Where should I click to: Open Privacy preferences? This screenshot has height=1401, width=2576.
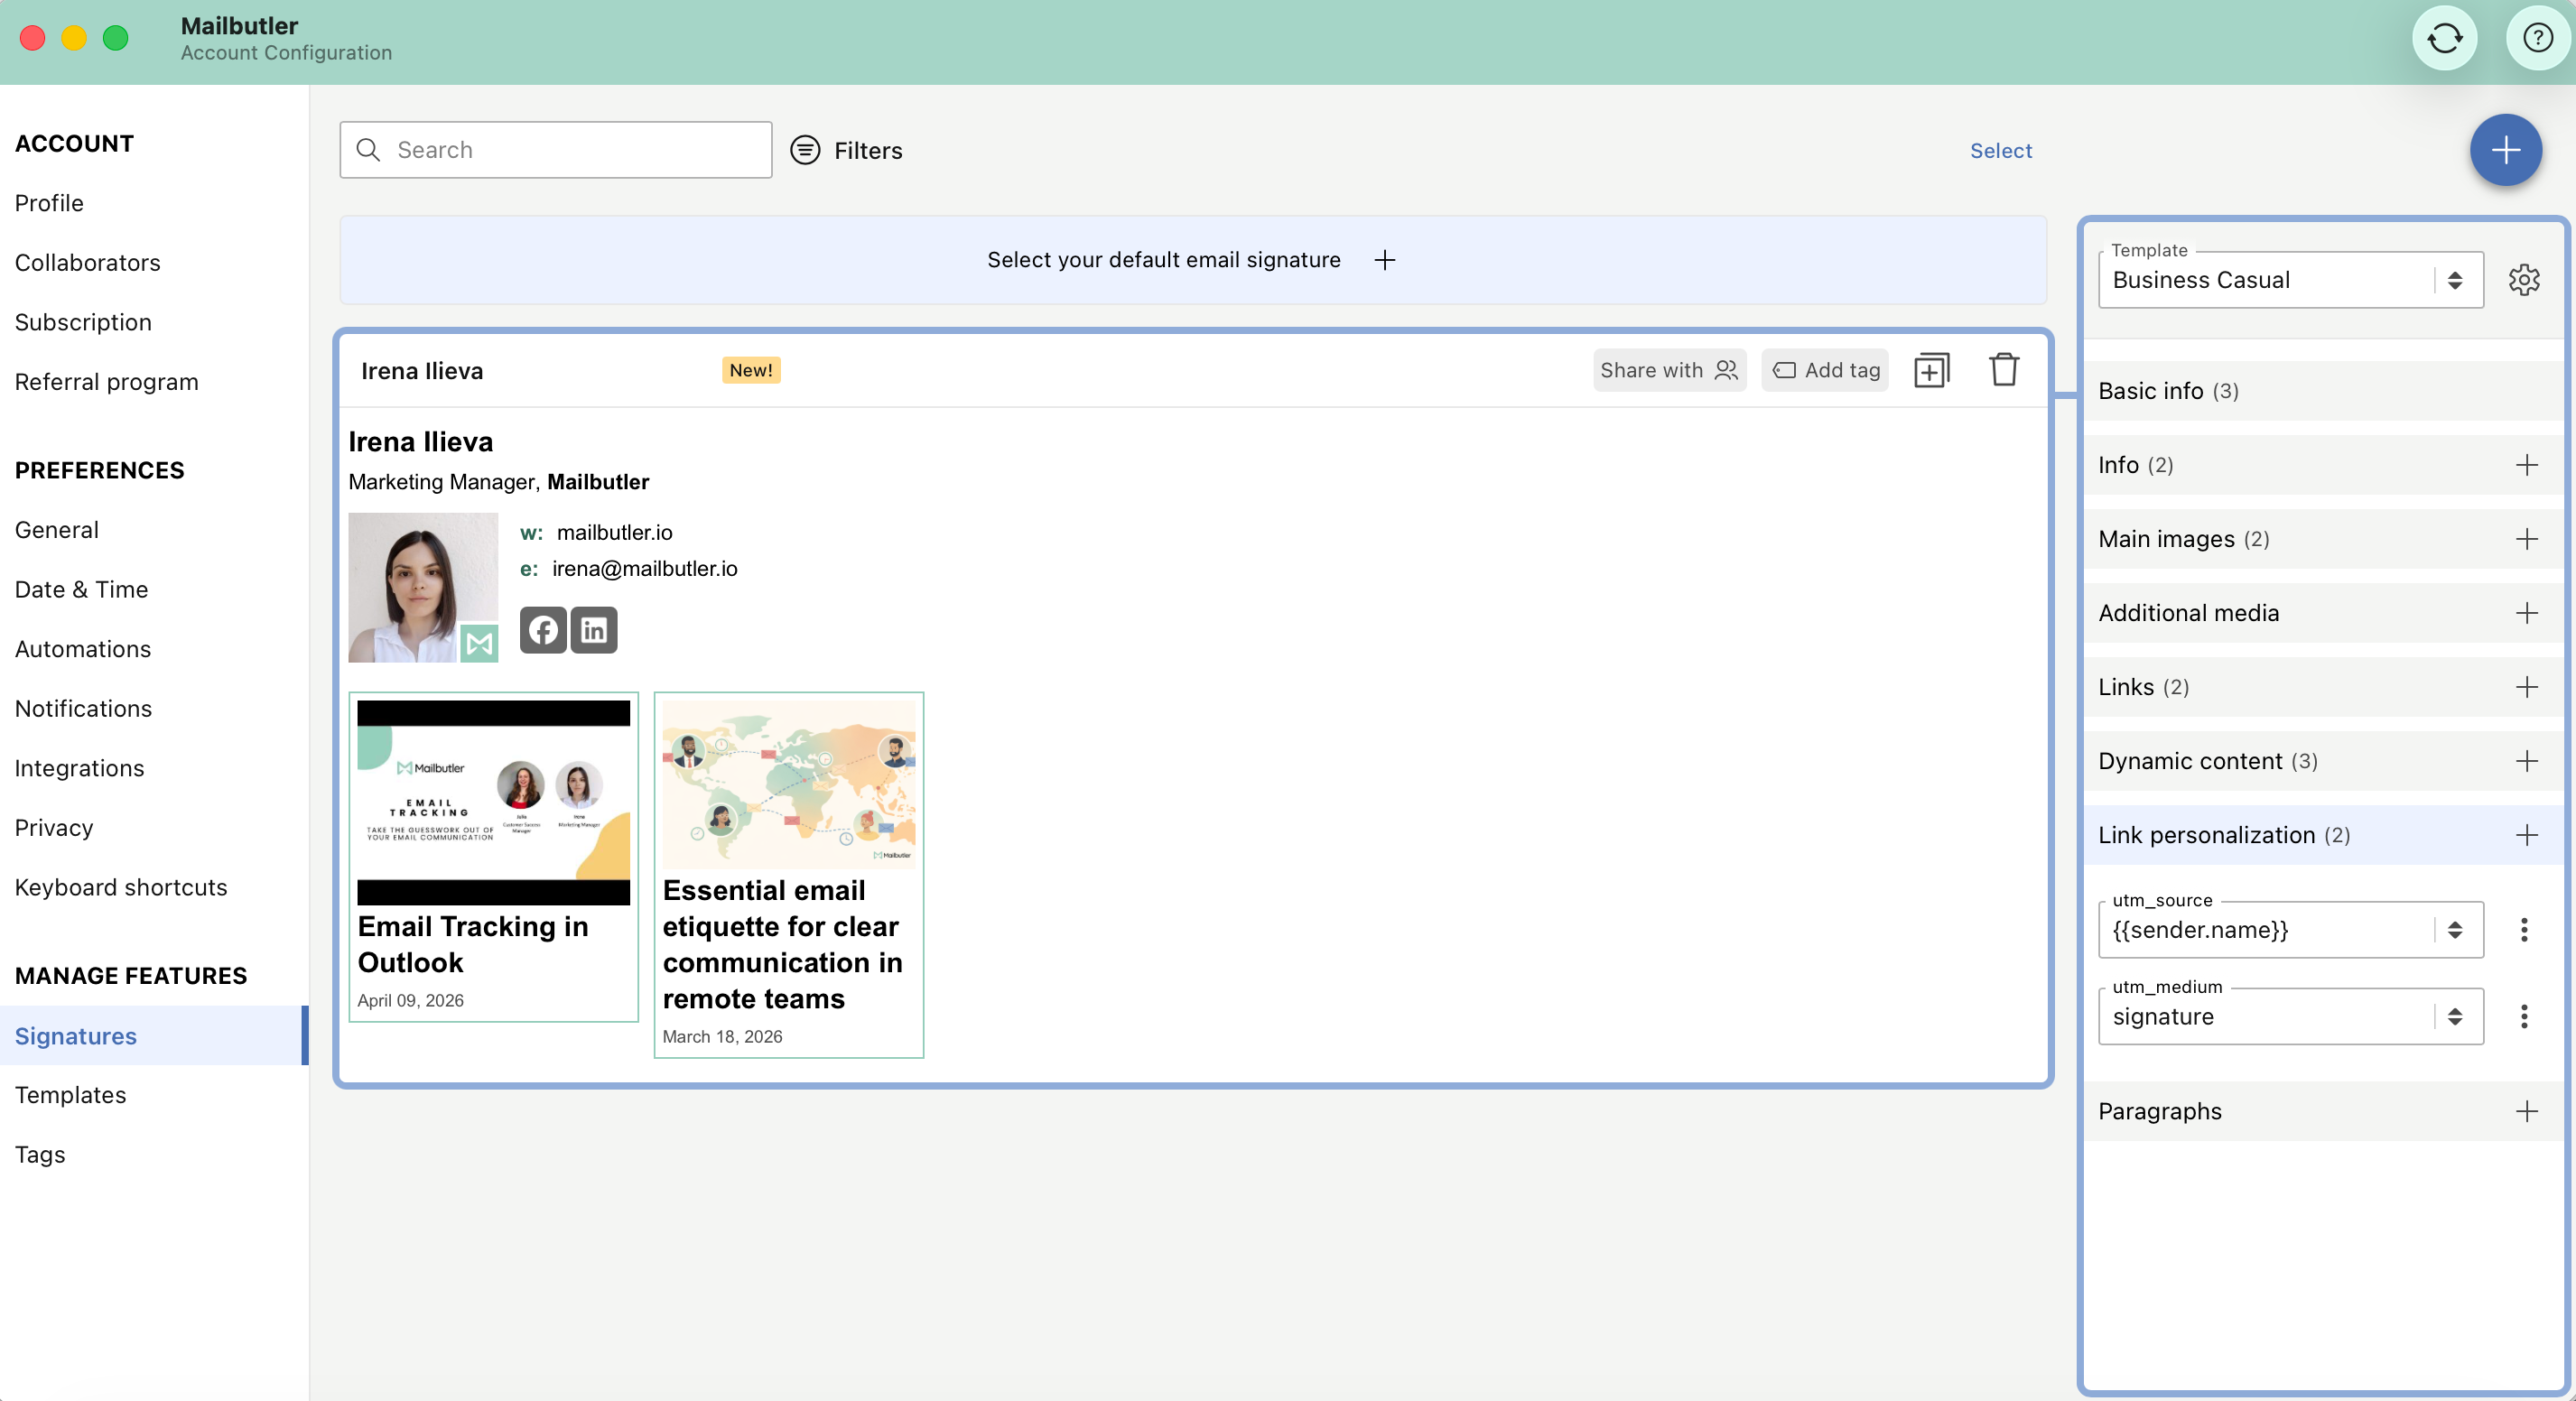coord(54,828)
